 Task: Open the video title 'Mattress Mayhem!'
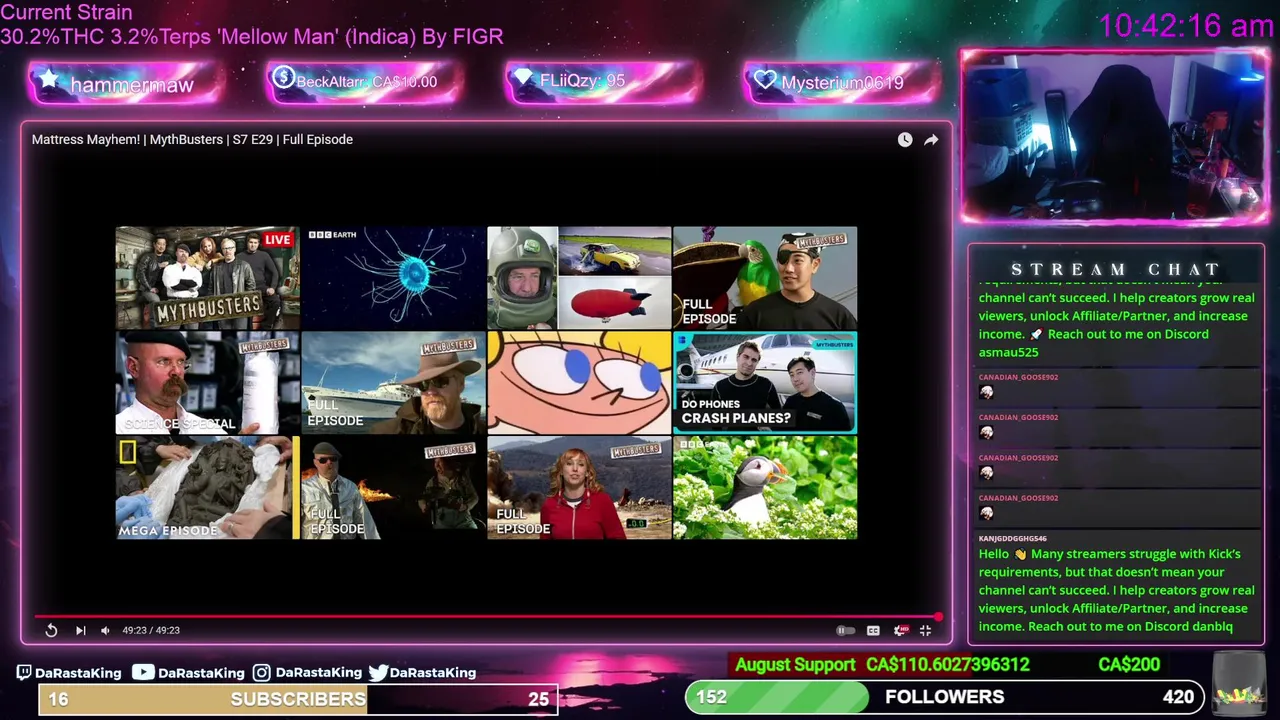pyautogui.click(x=192, y=139)
